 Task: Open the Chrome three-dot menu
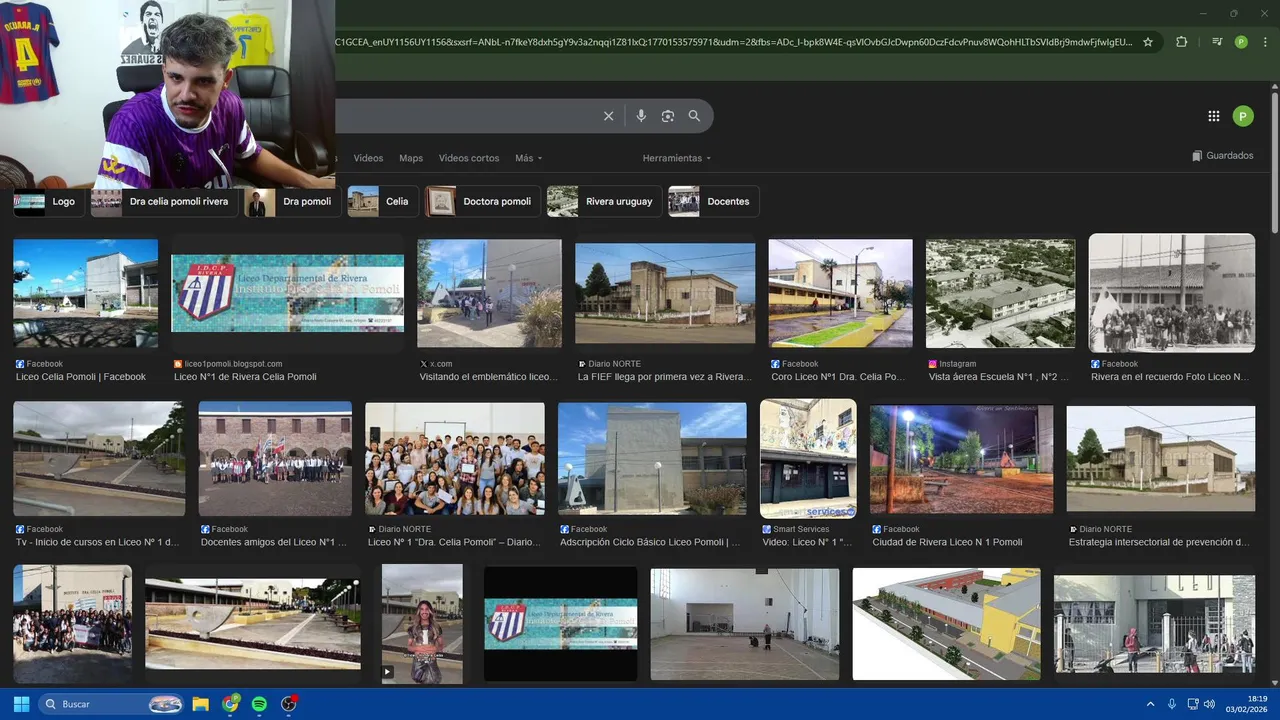pyautogui.click(x=1264, y=42)
